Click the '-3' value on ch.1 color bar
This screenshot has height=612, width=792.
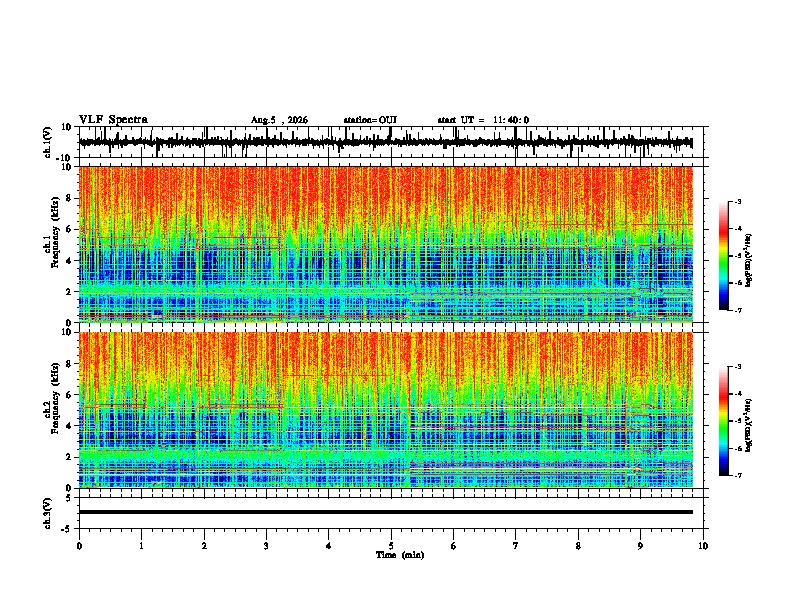pyautogui.click(x=738, y=201)
